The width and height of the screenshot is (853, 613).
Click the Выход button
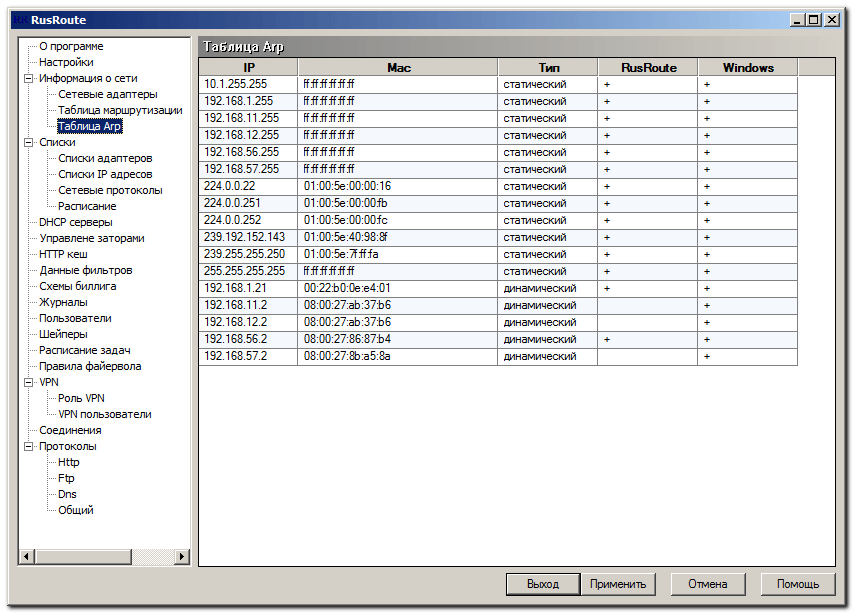pos(543,584)
